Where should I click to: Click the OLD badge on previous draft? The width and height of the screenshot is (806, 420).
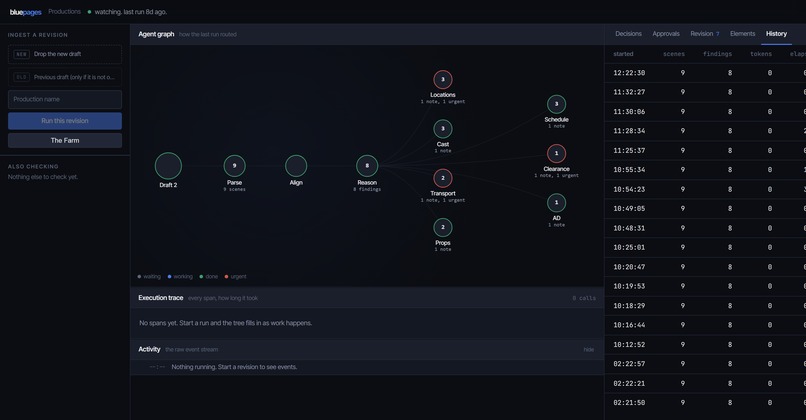(x=21, y=77)
